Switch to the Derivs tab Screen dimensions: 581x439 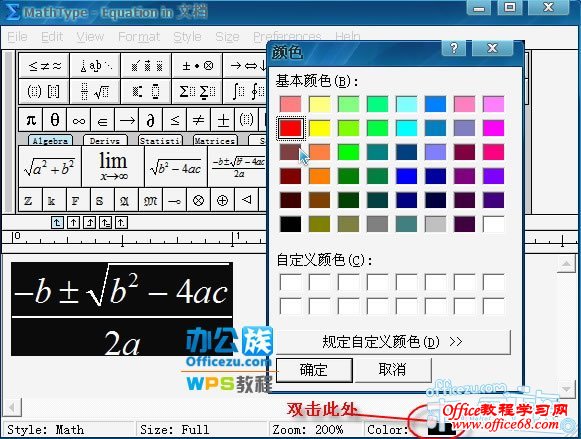point(105,140)
